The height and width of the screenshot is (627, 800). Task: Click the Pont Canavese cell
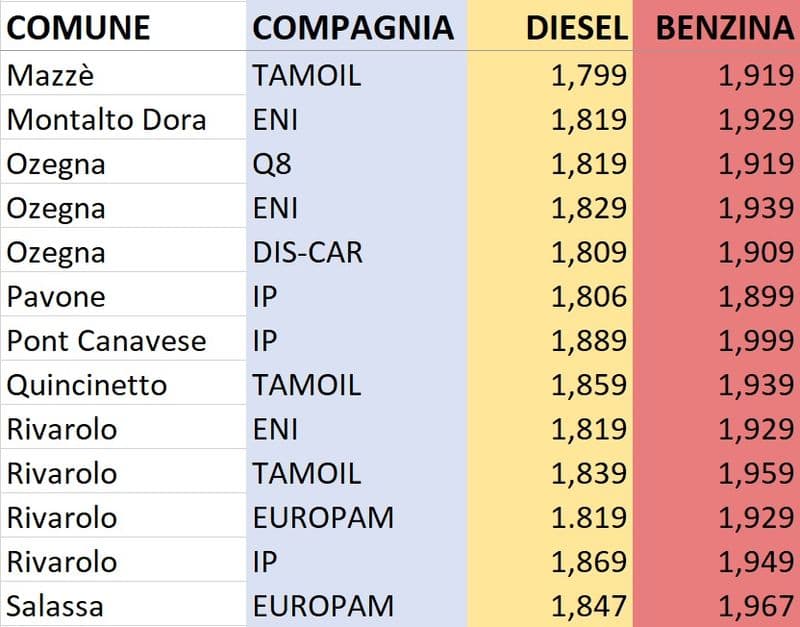pyautogui.click(x=106, y=341)
